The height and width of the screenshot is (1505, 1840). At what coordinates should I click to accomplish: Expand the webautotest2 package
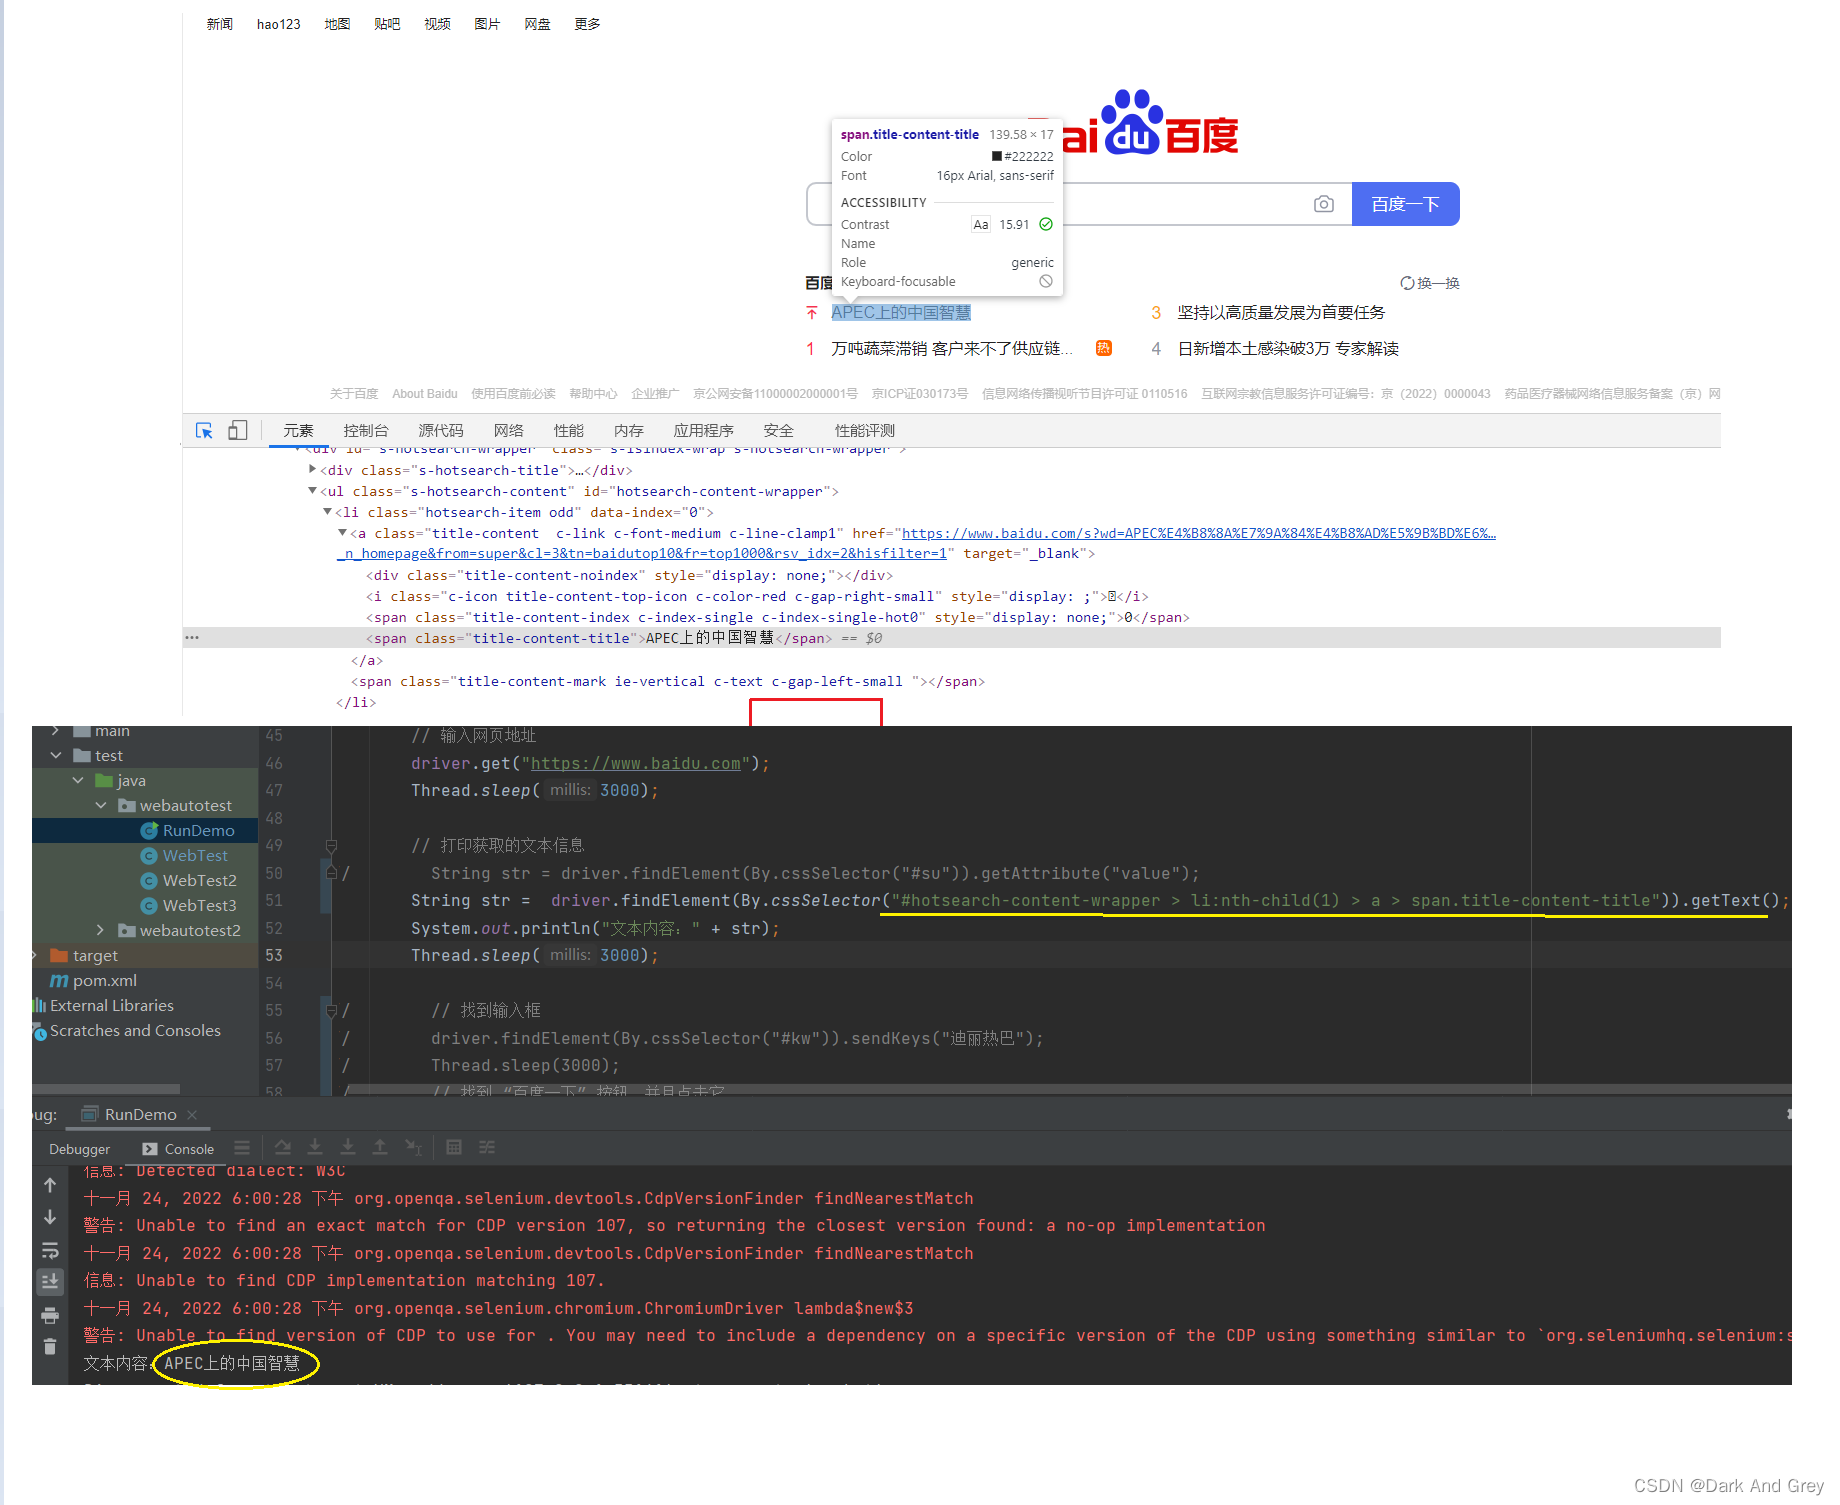[x=101, y=931]
